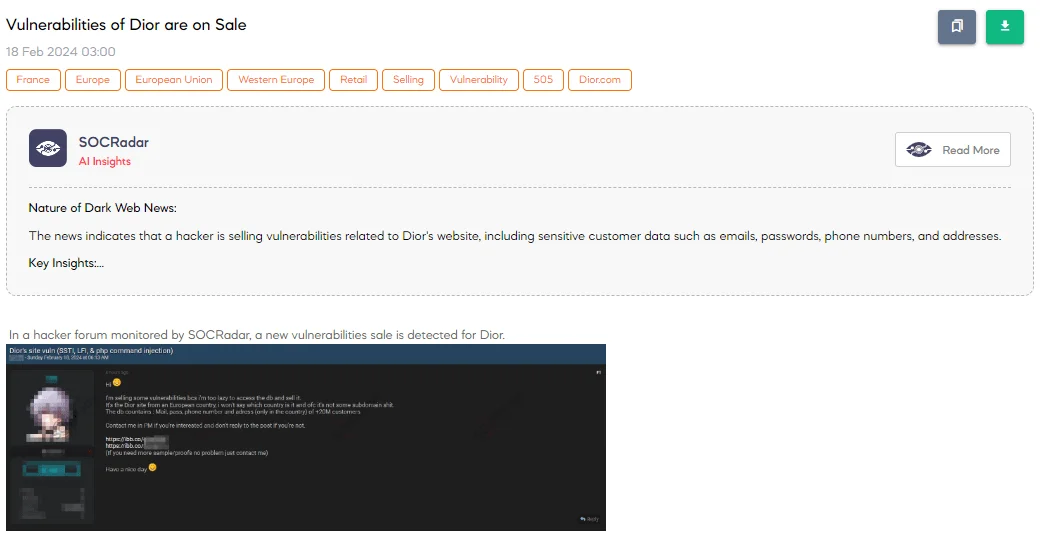The width and height of the screenshot is (1041, 533).
Task: Click the eye icon on Read More
Action: point(919,149)
